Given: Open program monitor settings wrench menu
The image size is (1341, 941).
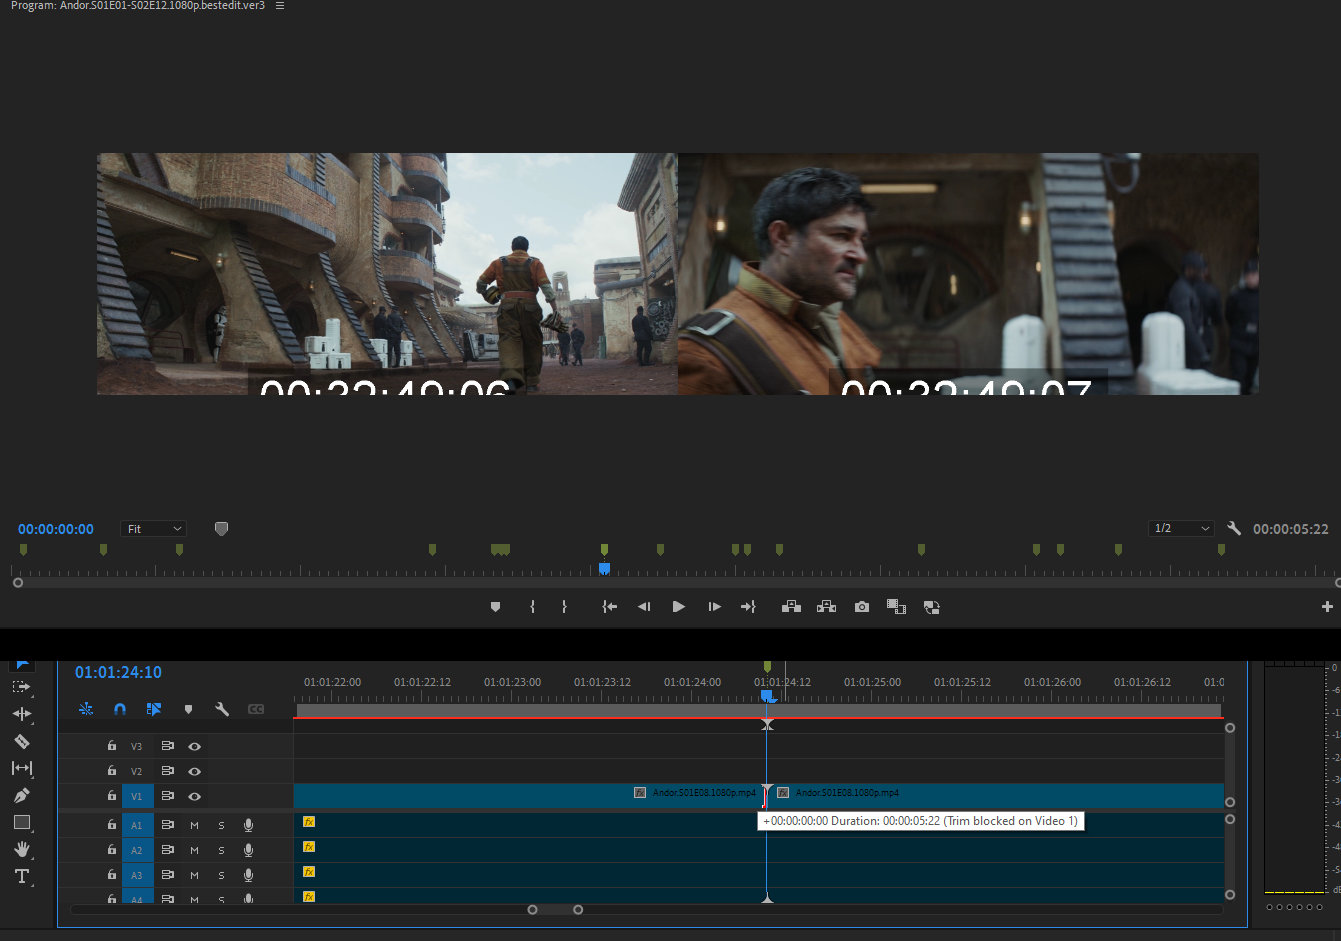Looking at the screenshot, I should pos(1234,529).
